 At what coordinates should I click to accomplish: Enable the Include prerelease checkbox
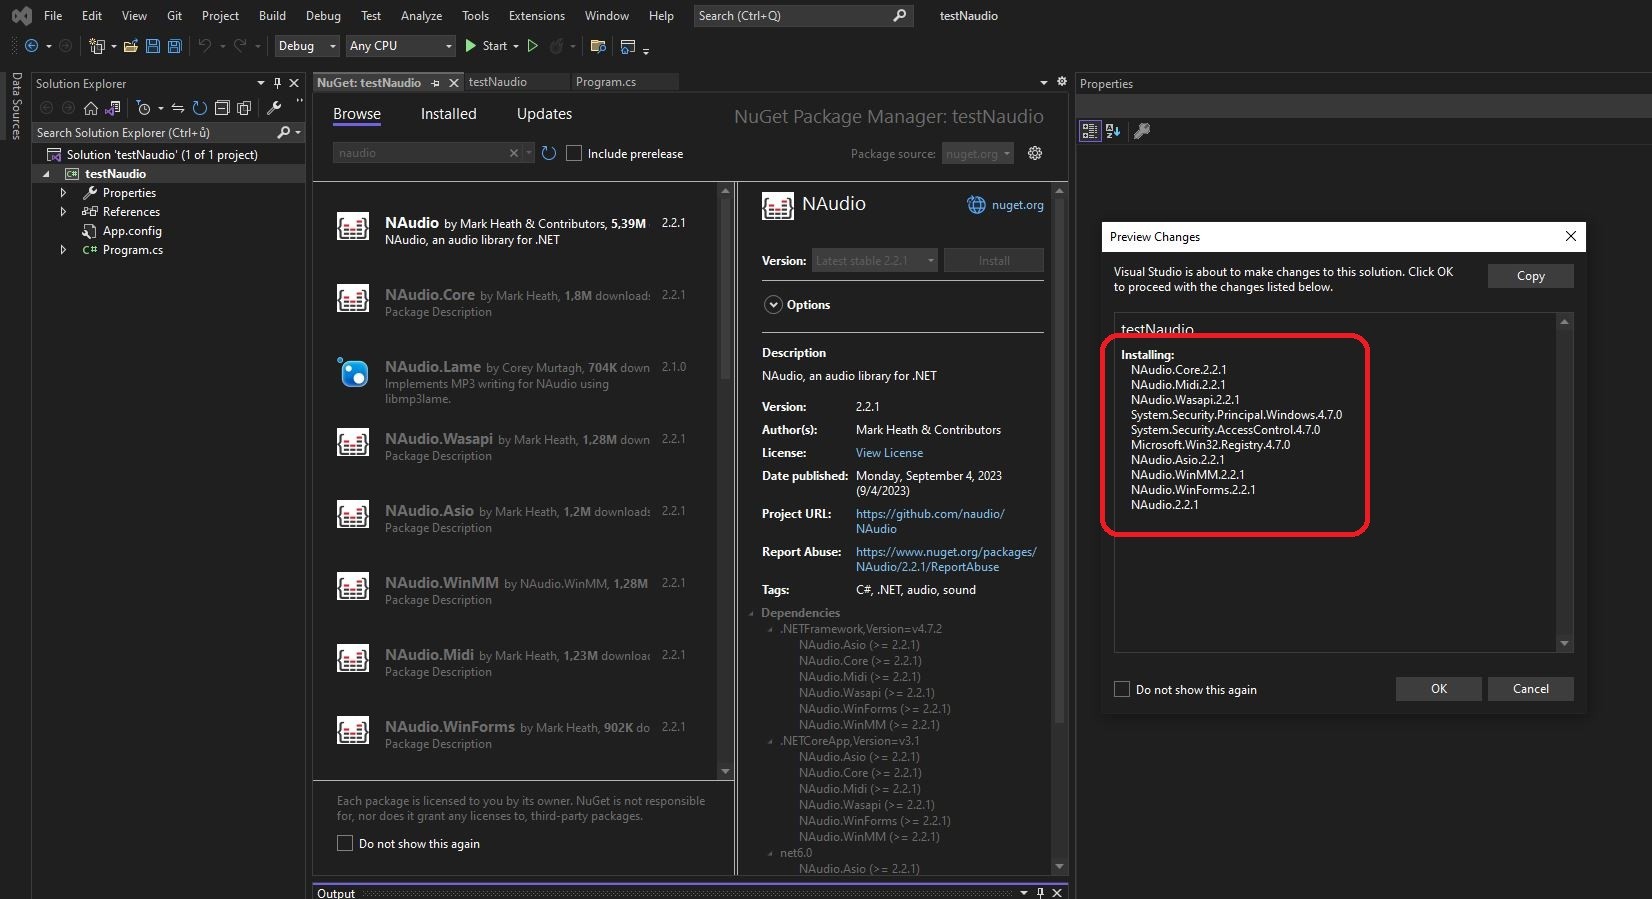(574, 153)
